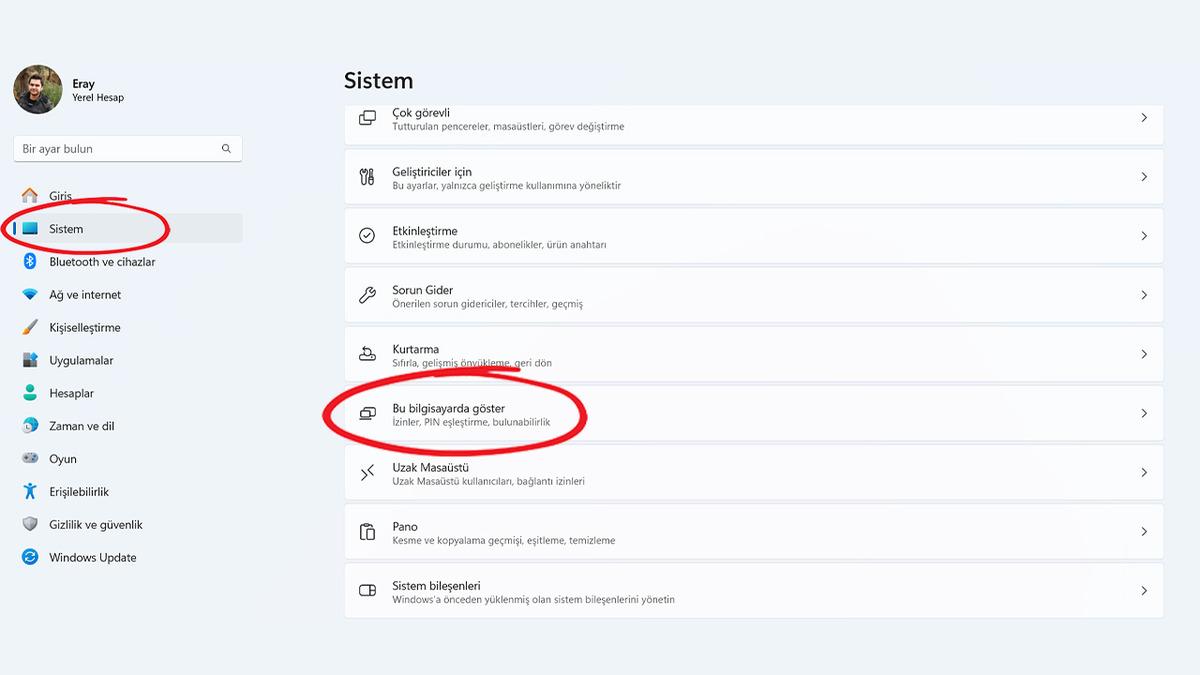Click the Gizlilik ve güvenlik shield icon
Screen dimensions: 1200x675
(x=30, y=525)
